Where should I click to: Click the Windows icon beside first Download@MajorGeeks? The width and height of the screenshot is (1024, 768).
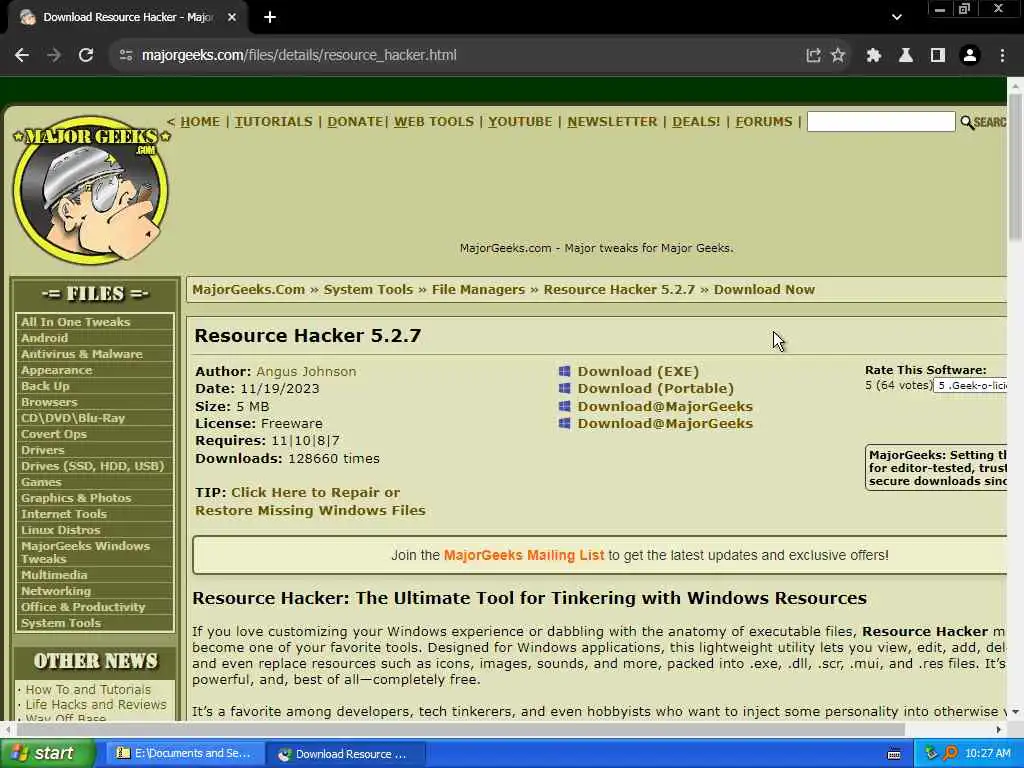point(564,406)
